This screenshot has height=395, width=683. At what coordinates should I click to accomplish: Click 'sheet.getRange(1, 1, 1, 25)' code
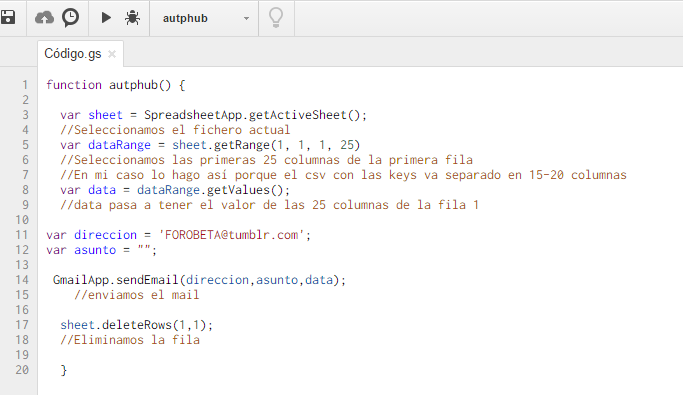[x=266, y=145]
